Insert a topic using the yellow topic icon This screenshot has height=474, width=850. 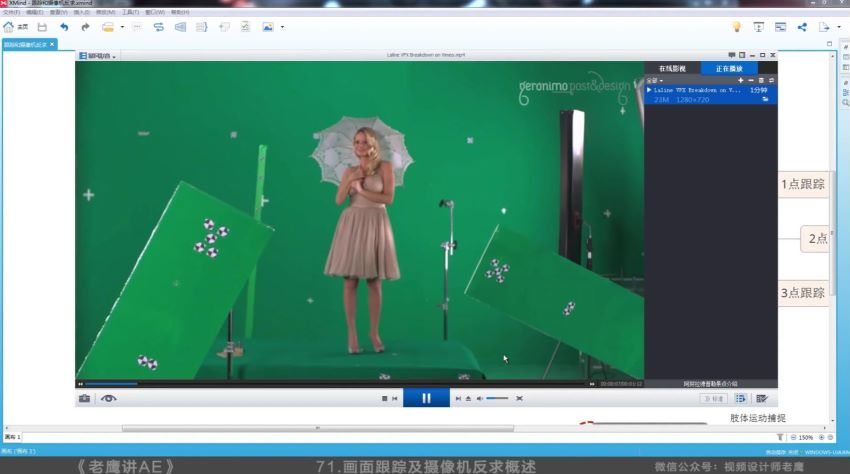[108, 27]
